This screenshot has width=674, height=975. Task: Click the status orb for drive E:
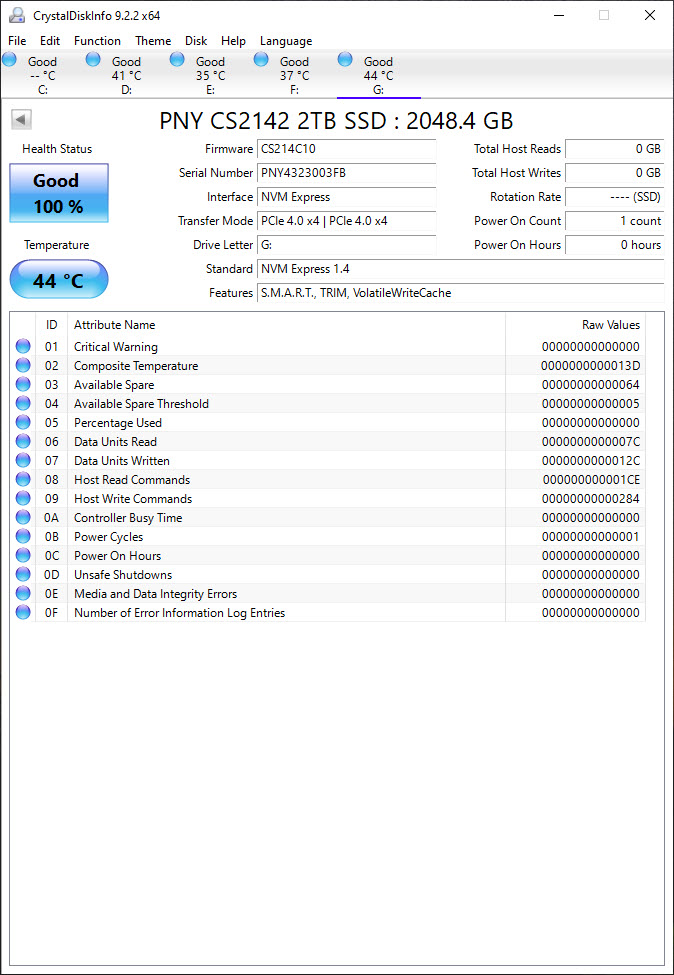(x=177, y=60)
